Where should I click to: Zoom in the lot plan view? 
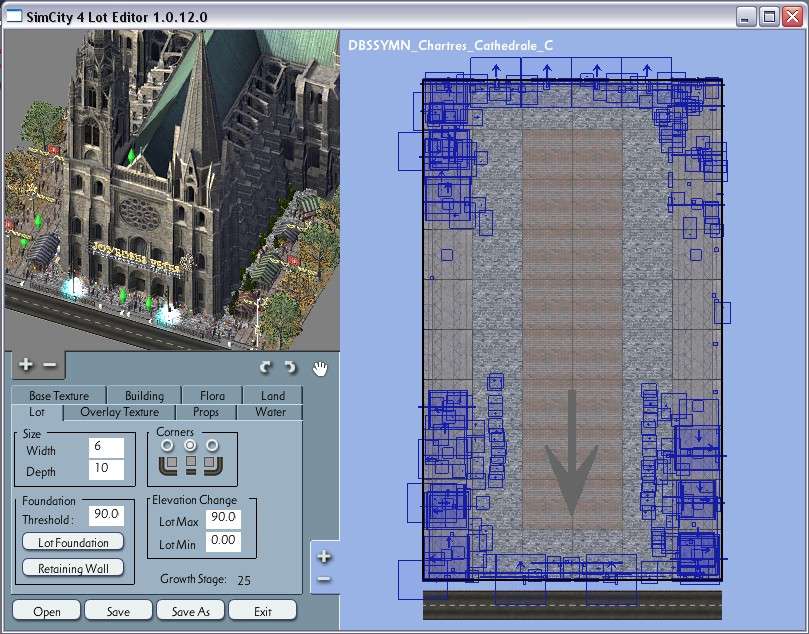324,557
